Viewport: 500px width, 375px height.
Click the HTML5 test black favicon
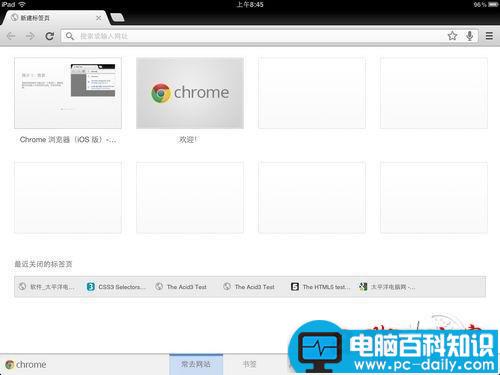click(295, 287)
